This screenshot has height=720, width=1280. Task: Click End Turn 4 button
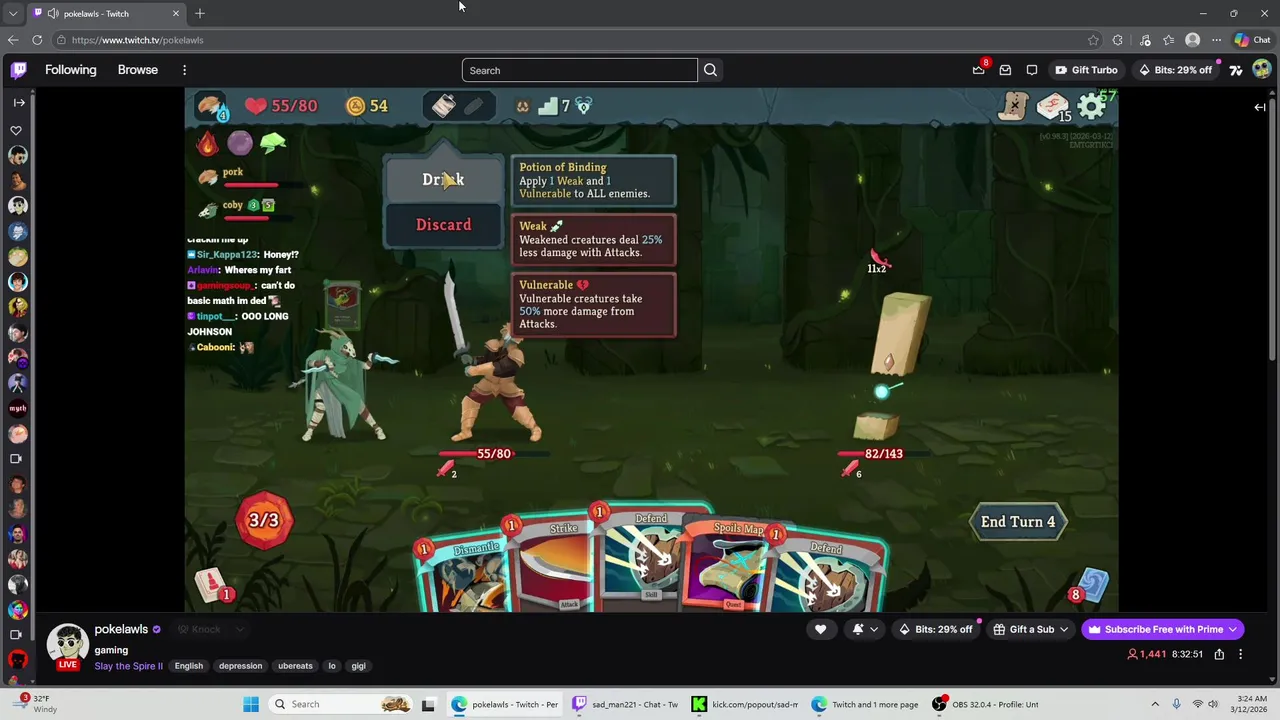point(1018,522)
